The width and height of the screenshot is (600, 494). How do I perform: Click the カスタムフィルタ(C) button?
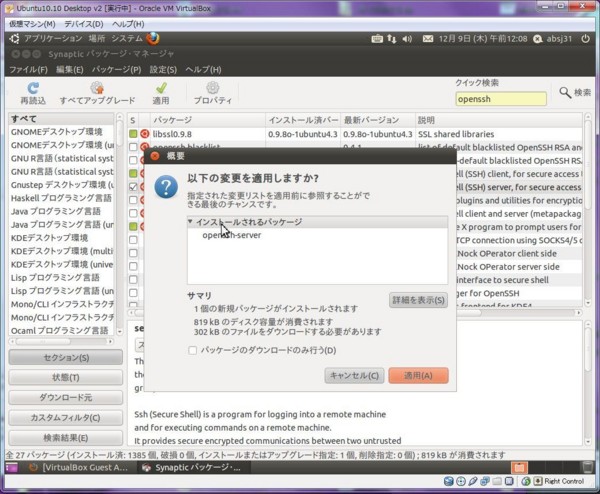pyautogui.click(x=66, y=418)
